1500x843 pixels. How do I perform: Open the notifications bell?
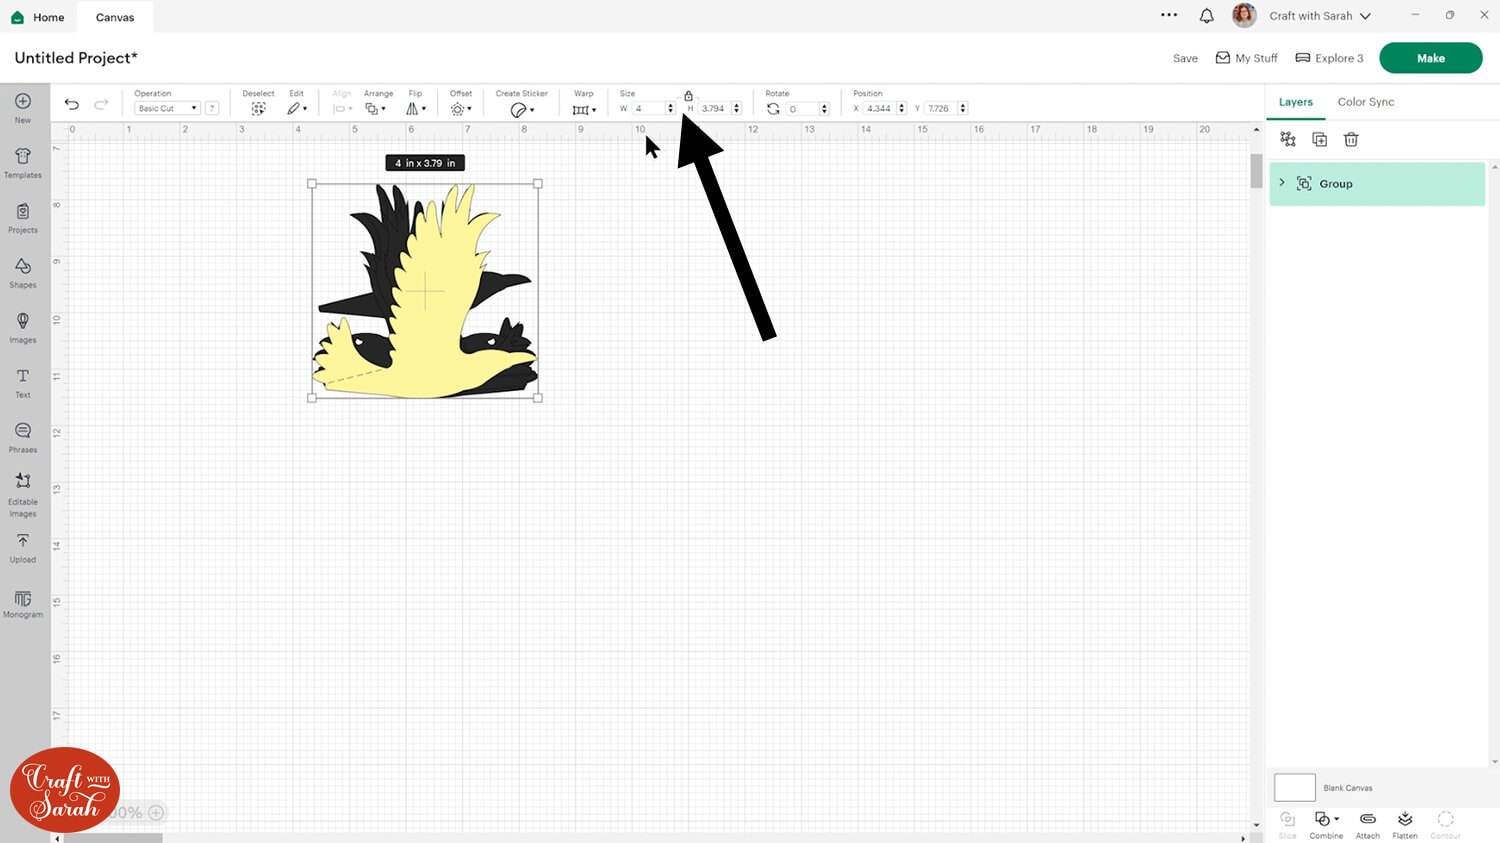pos(1207,16)
